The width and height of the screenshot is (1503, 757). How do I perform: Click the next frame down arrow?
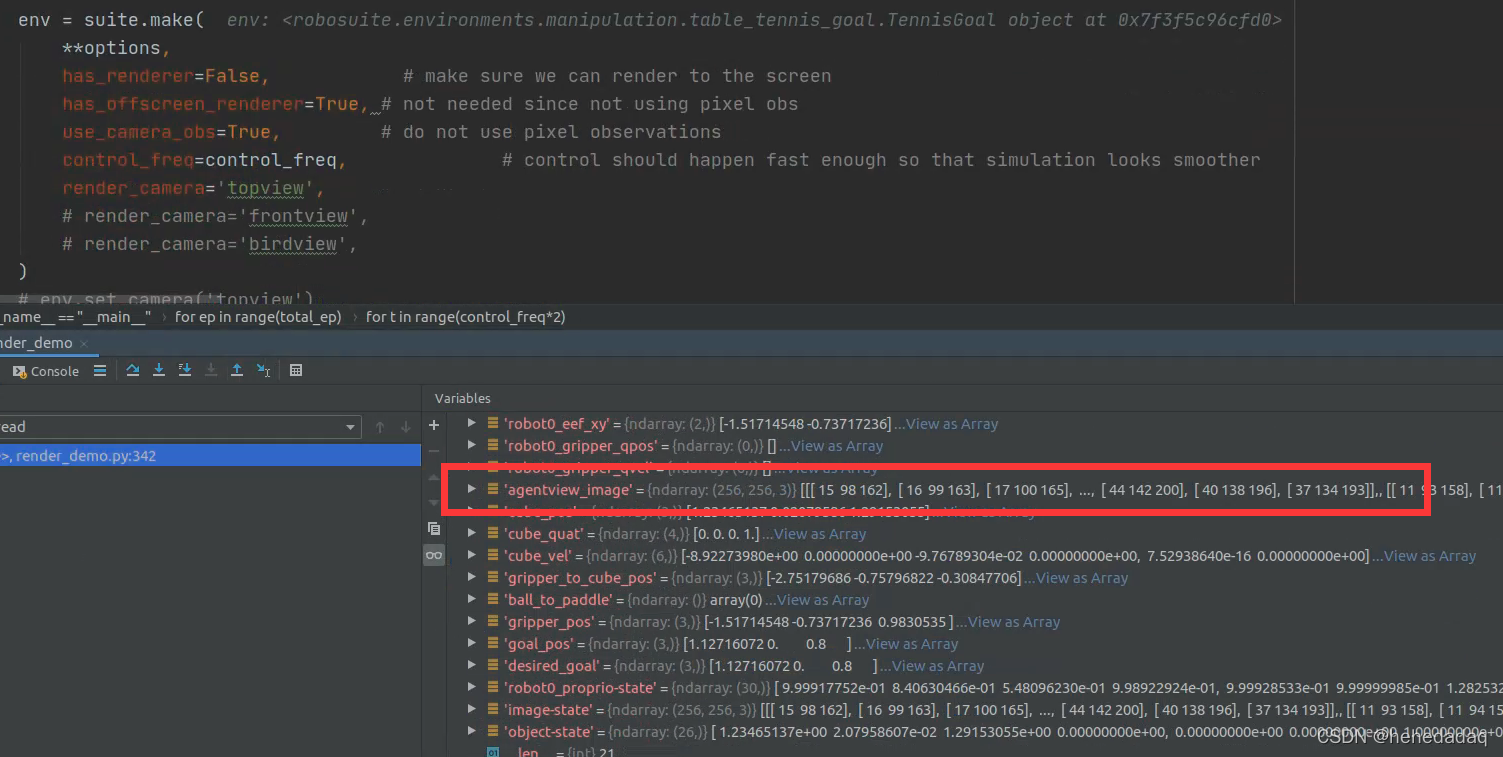click(x=406, y=427)
